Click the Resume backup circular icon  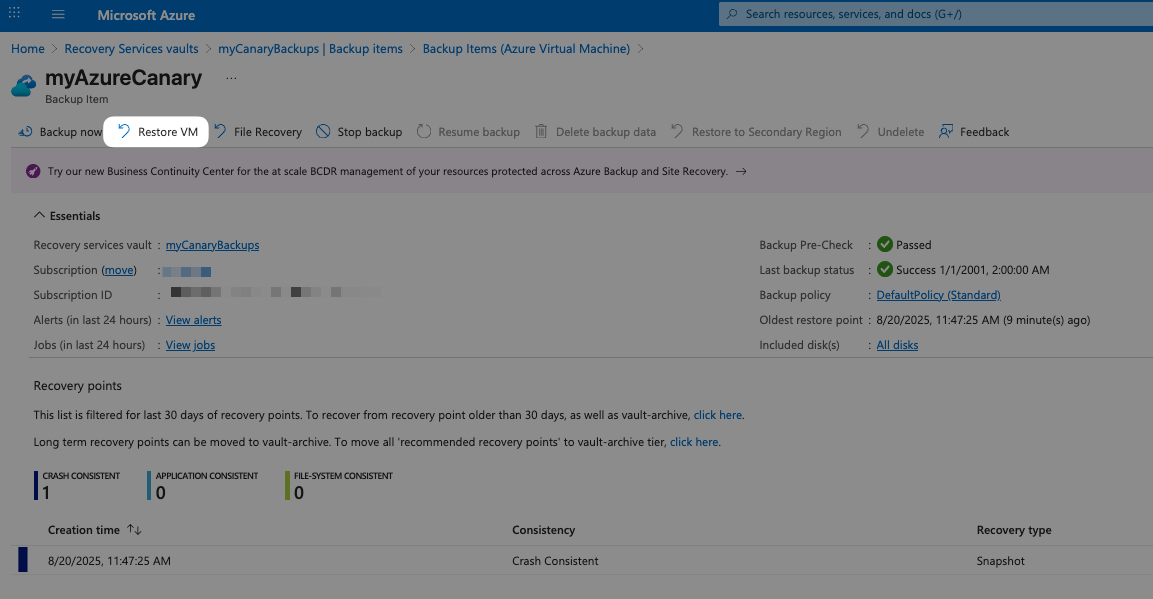click(424, 132)
